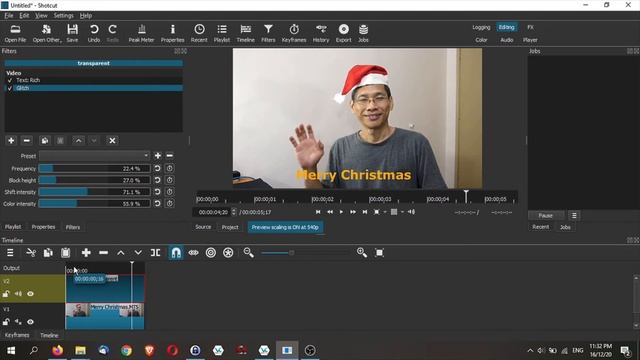Open the timeline hamburger menu
Screen dimensions: 640x360
pos(10,253)
